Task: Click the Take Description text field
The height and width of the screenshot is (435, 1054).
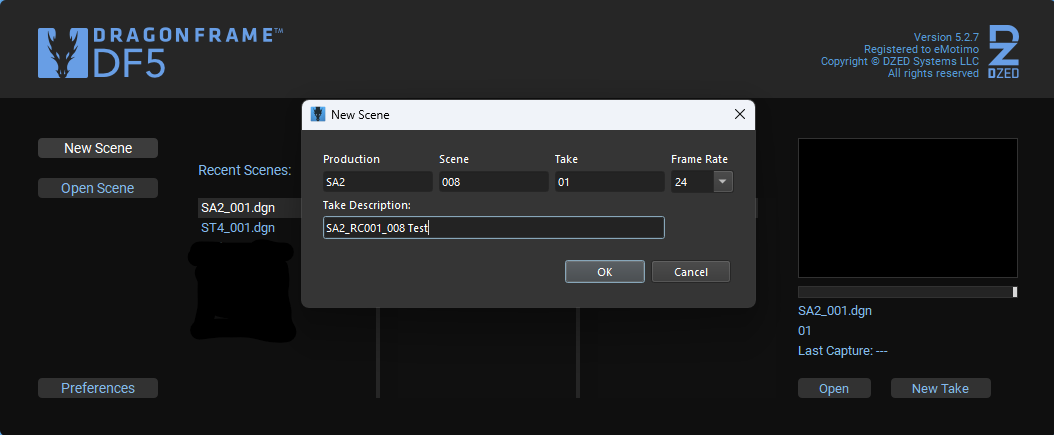Action: point(493,227)
